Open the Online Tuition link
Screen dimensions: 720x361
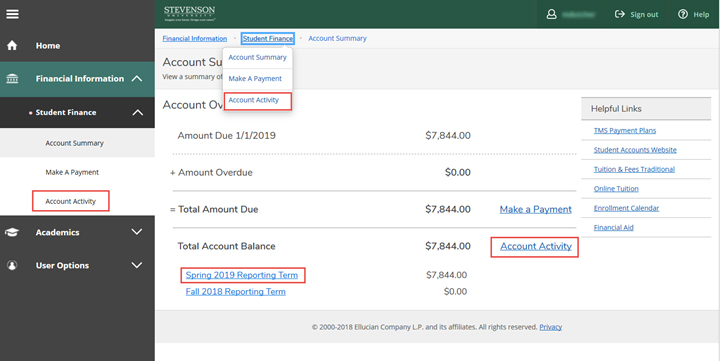(616, 189)
